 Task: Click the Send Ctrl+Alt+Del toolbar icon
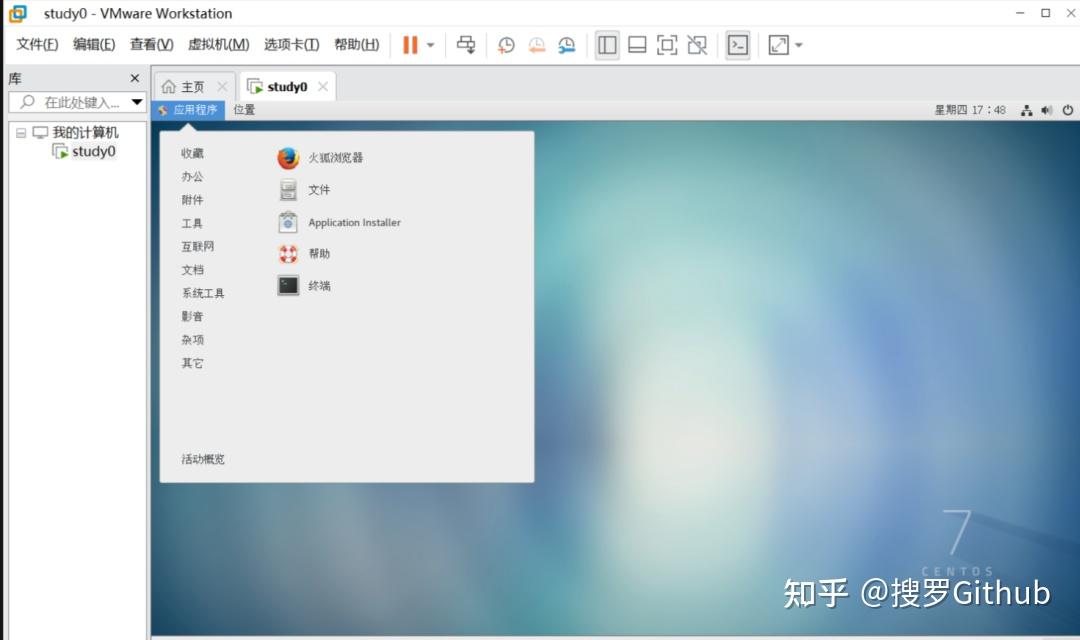coord(466,45)
